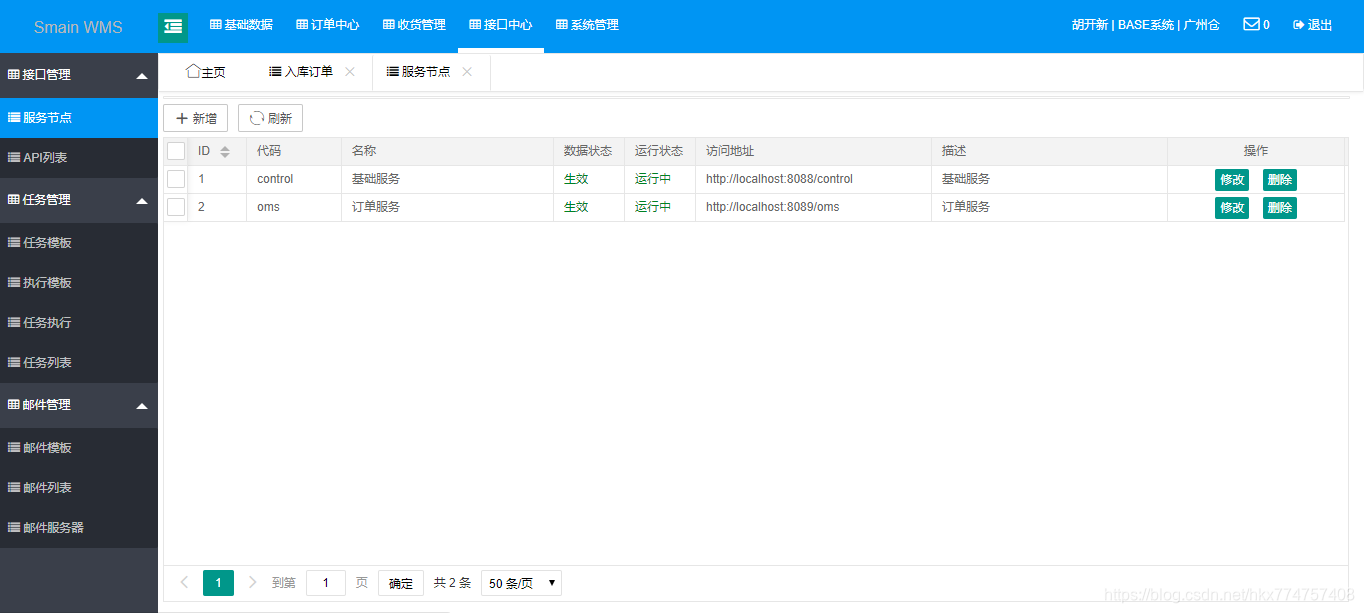This screenshot has width=1364, height=613.
Task: Collapse the 接口管理 sidebar group
Action: click(x=142, y=76)
